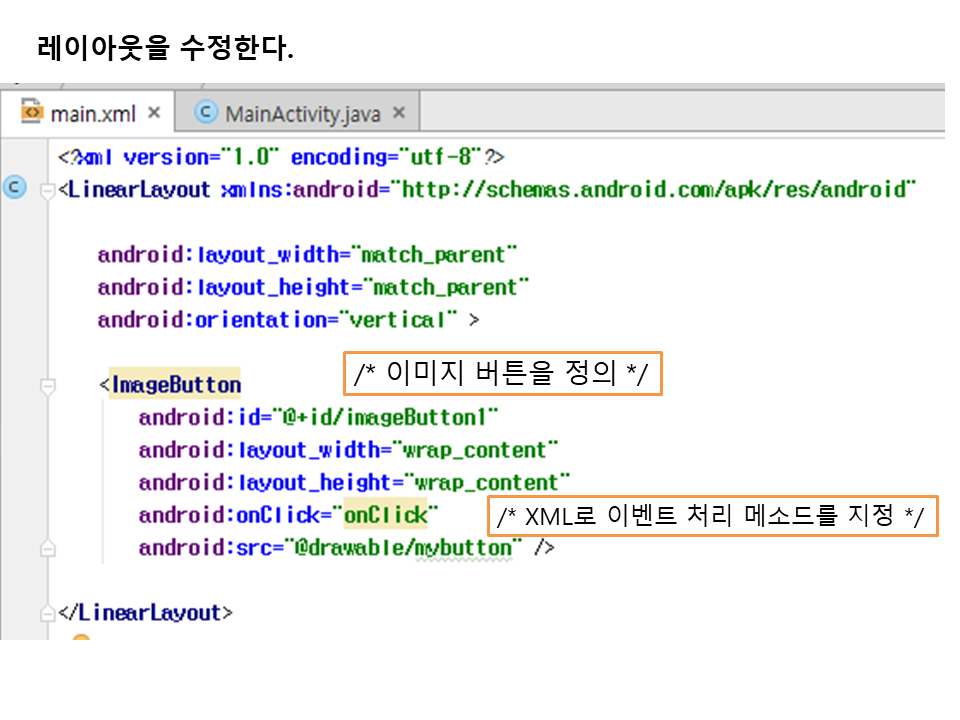Click the XML file icon on main.xml tab
Viewport: 960px width, 720px height.
click(x=32, y=112)
